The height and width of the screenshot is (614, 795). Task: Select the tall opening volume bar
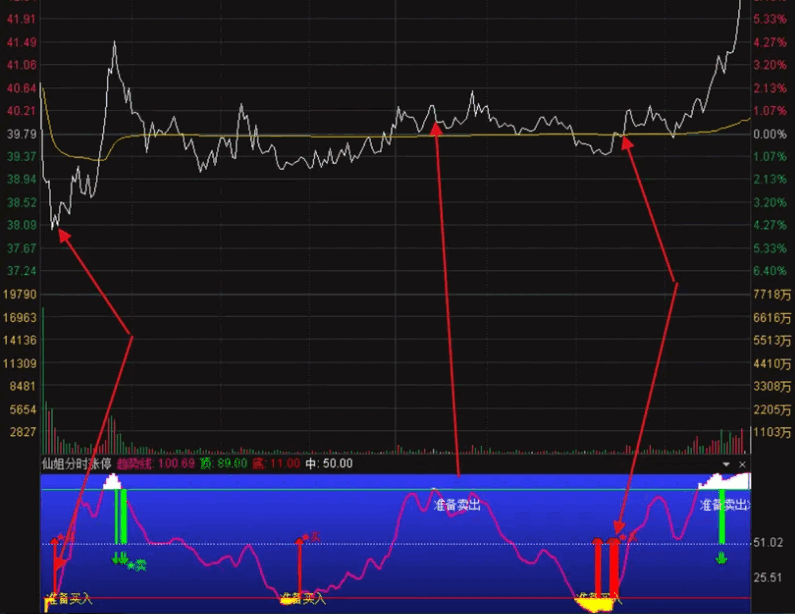[43, 380]
